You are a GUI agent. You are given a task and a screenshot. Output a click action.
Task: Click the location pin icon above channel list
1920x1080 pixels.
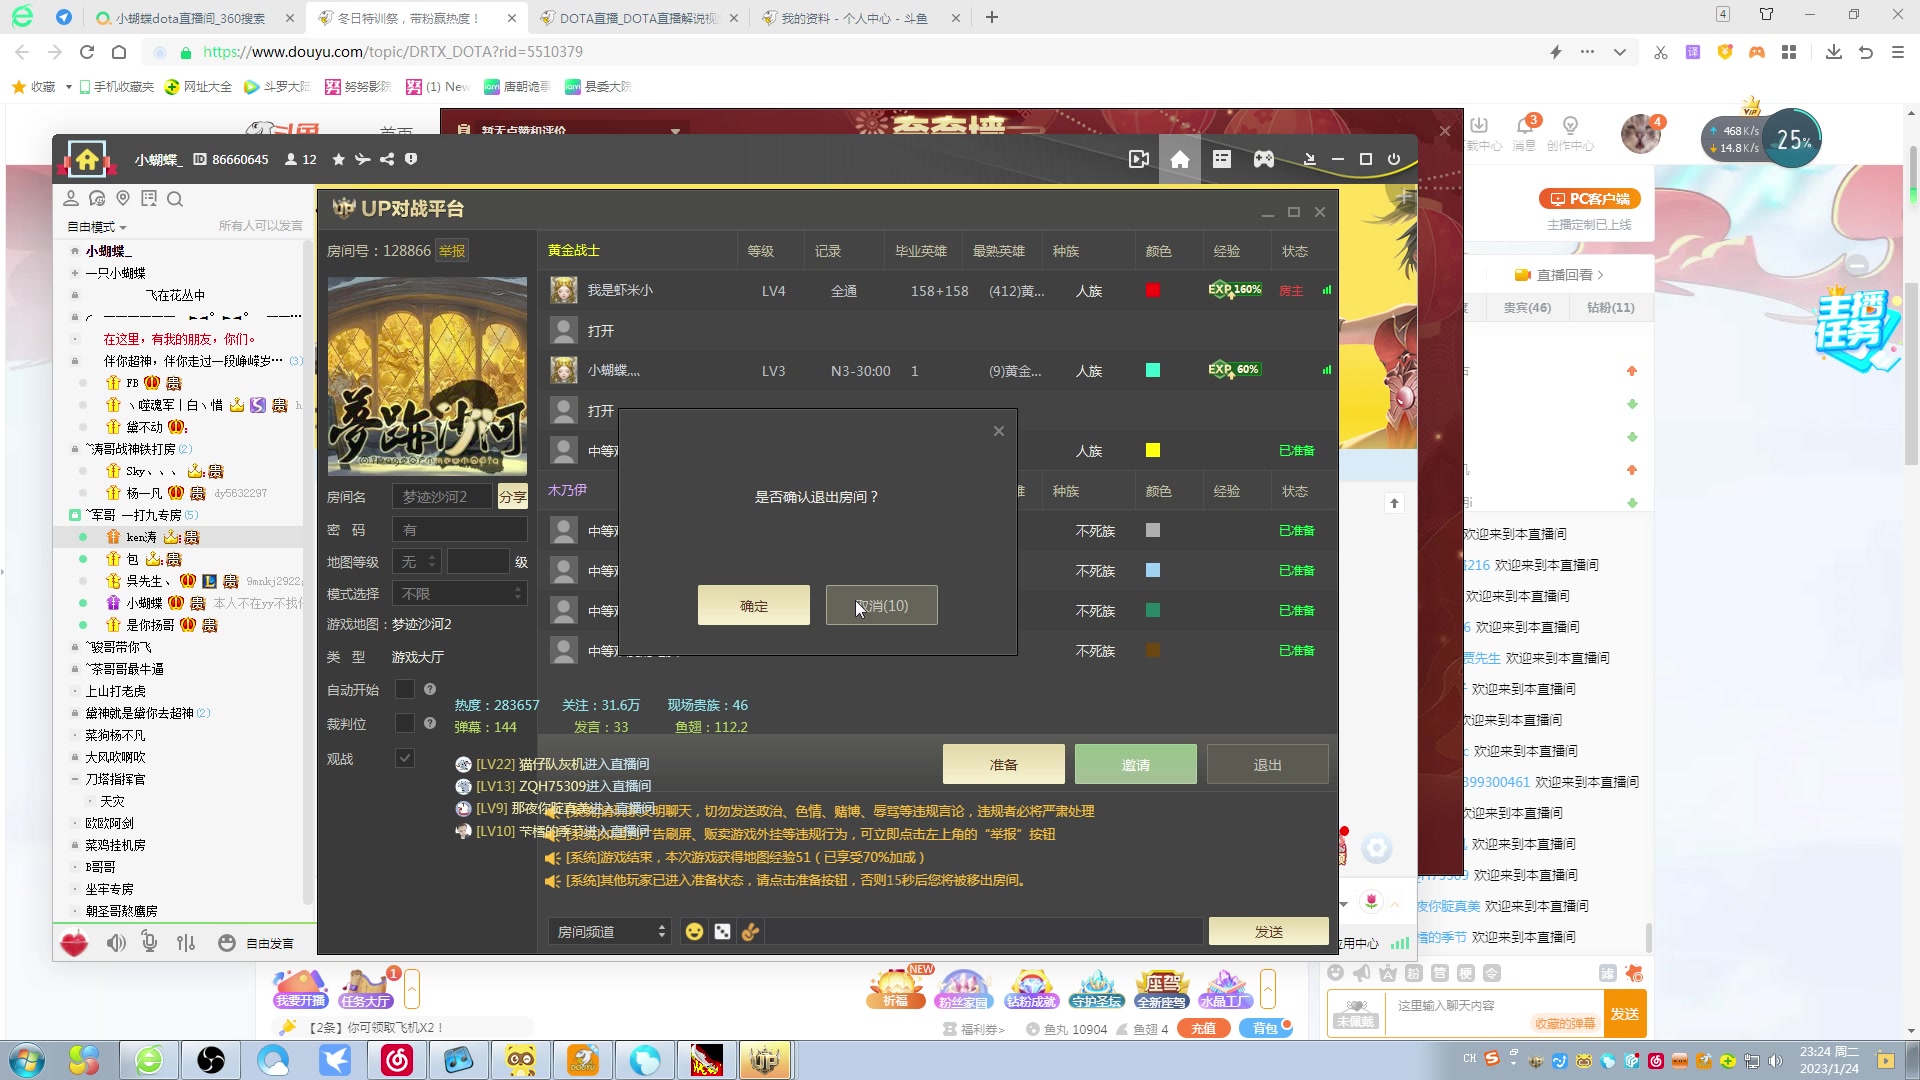pyautogui.click(x=123, y=198)
